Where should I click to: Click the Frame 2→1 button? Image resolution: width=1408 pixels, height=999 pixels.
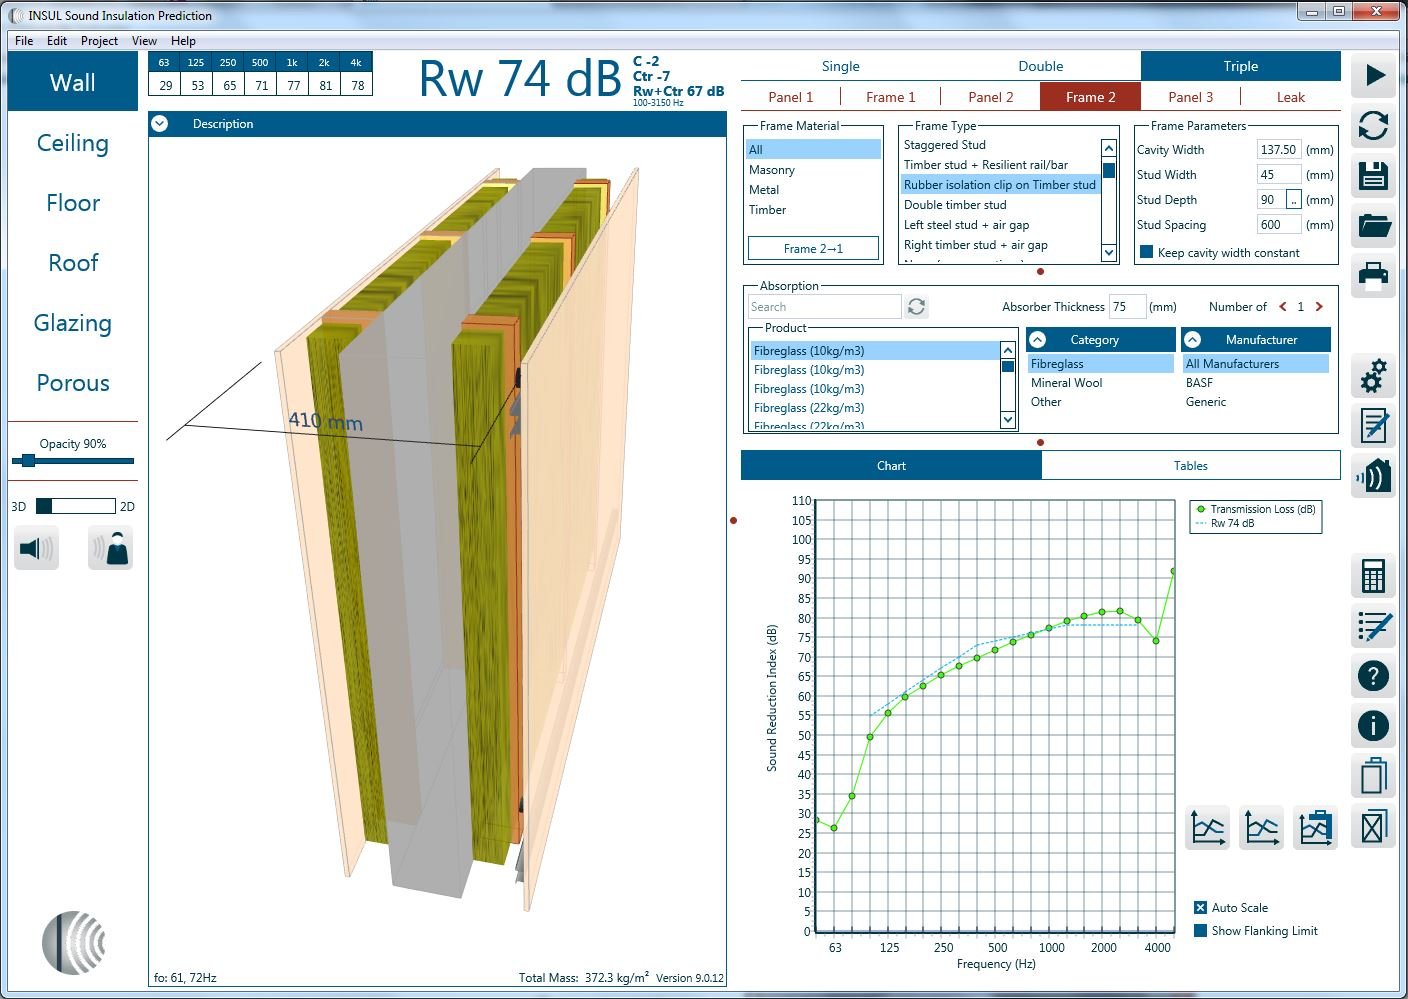click(x=813, y=247)
